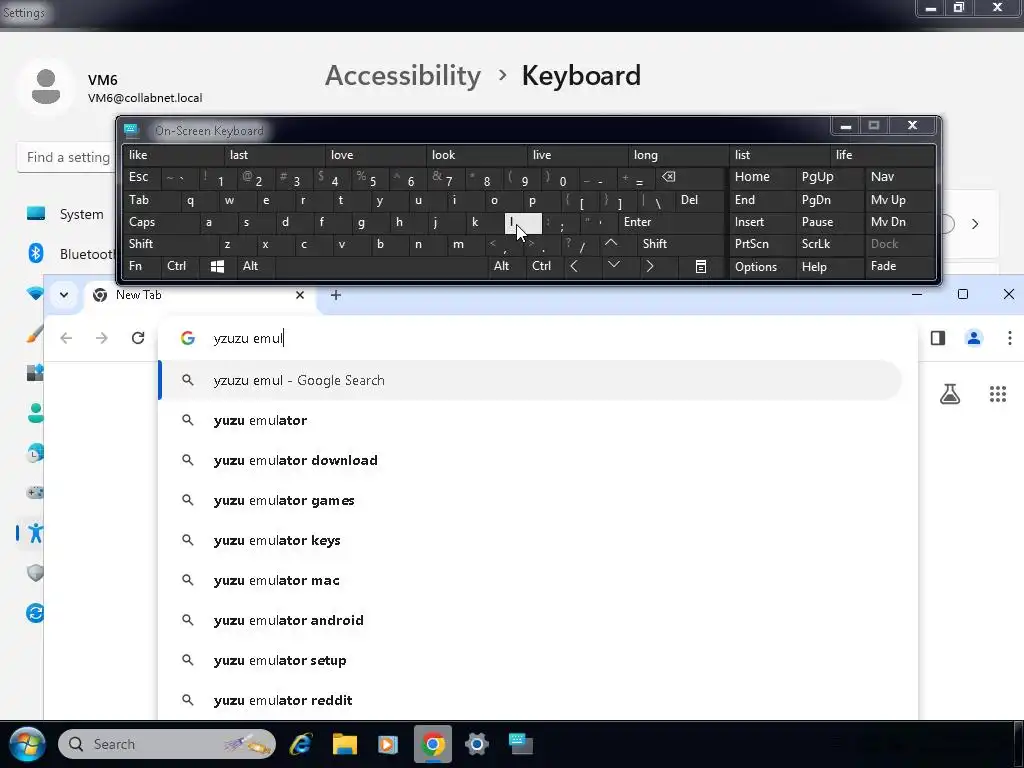Toggle the left Alt key
The width and height of the screenshot is (1024, 768).
coord(255,266)
